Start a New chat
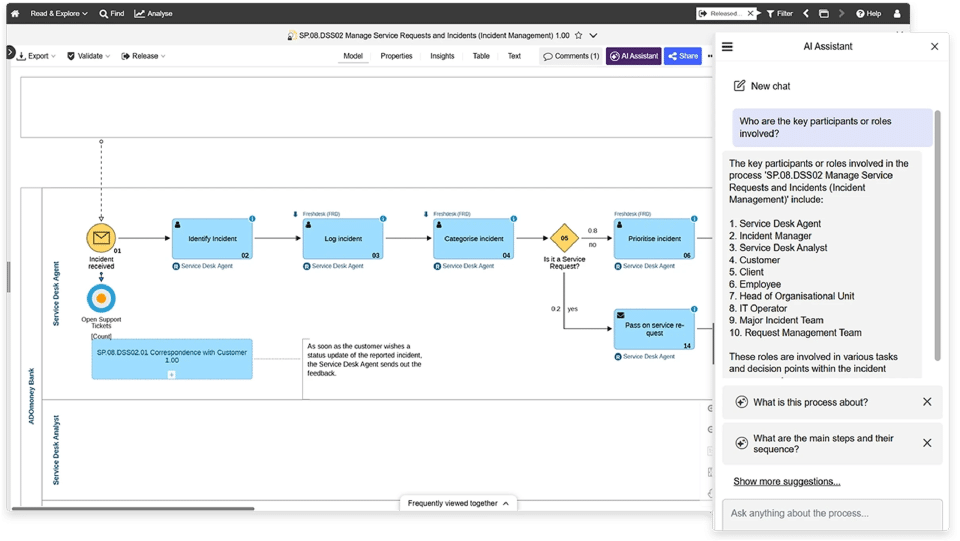Viewport: 960px width, 541px height. pyautogui.click(x=762, y=86)
